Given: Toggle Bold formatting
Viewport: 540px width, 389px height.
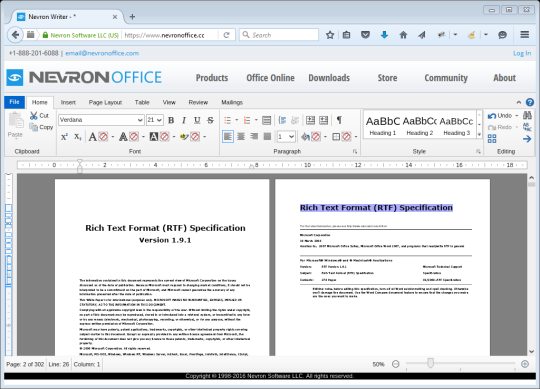Looking at the screenshot, I should (x=171, y=120).
